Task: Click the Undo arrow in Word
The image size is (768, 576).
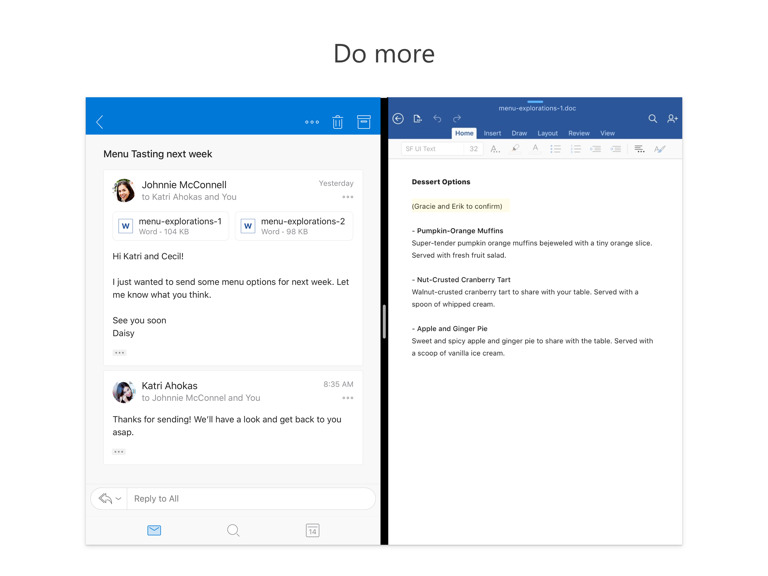Action: point(437,119)
